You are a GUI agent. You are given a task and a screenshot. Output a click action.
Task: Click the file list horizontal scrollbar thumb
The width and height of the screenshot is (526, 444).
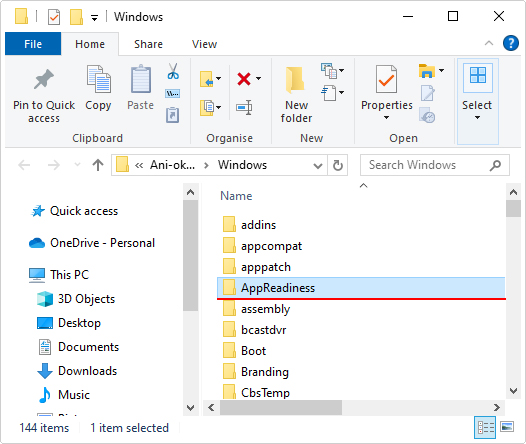coord(281,407)
